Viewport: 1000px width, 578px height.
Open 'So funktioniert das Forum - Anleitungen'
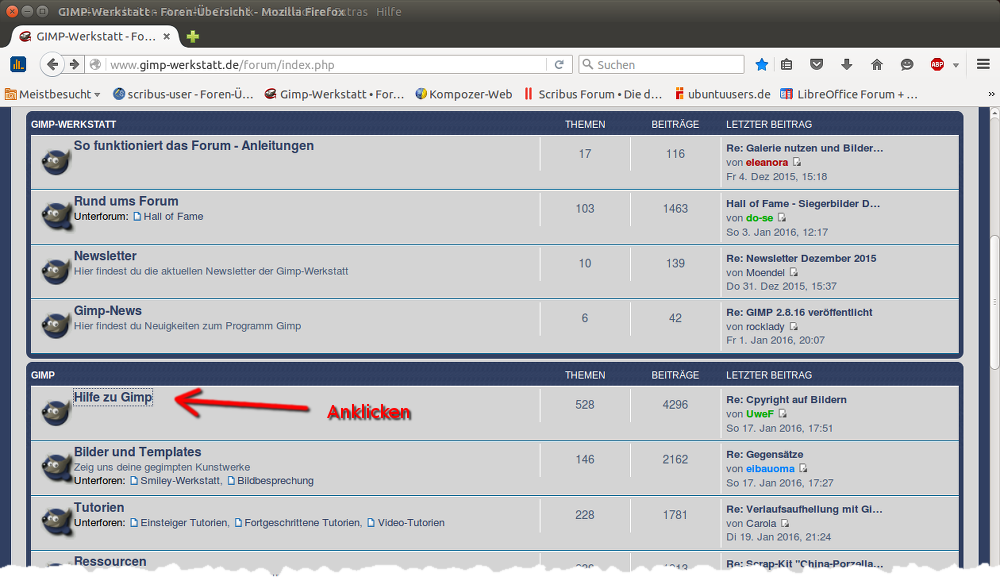pyautogui.click(x=194, y=145)
